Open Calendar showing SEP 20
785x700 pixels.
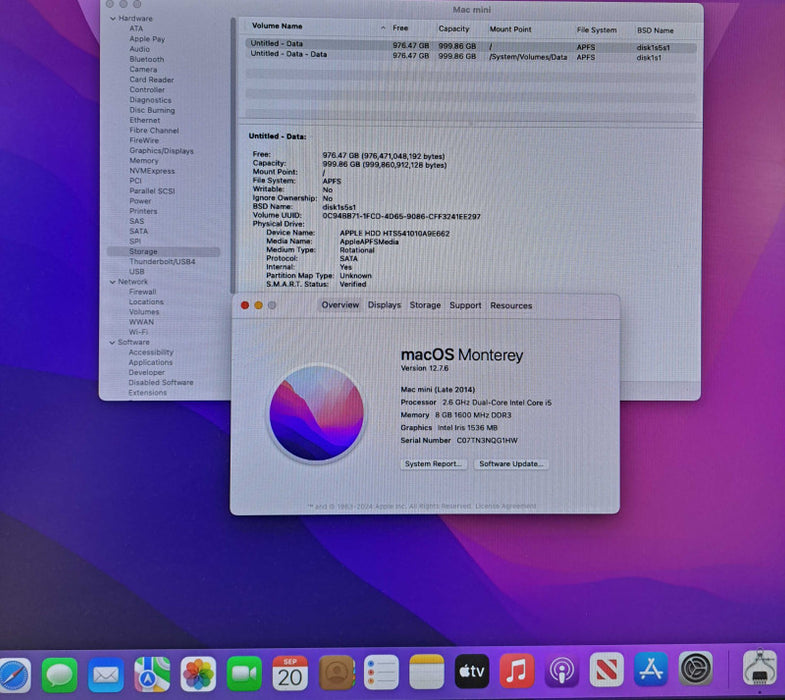click(x=290, y=673)
